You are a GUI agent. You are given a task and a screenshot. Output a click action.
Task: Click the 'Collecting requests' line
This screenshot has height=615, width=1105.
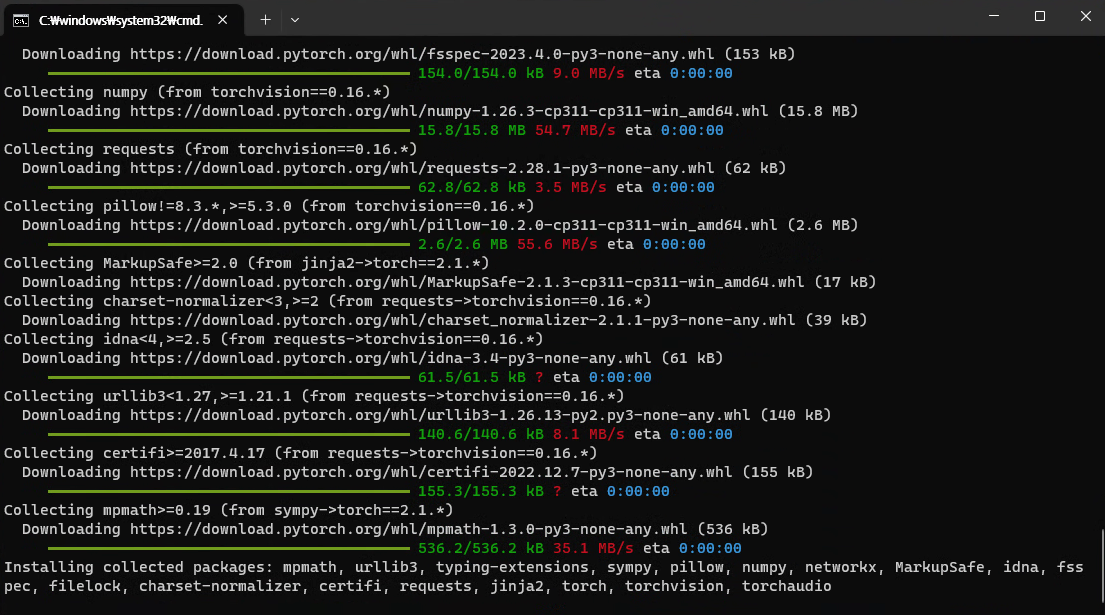[210, 149]
